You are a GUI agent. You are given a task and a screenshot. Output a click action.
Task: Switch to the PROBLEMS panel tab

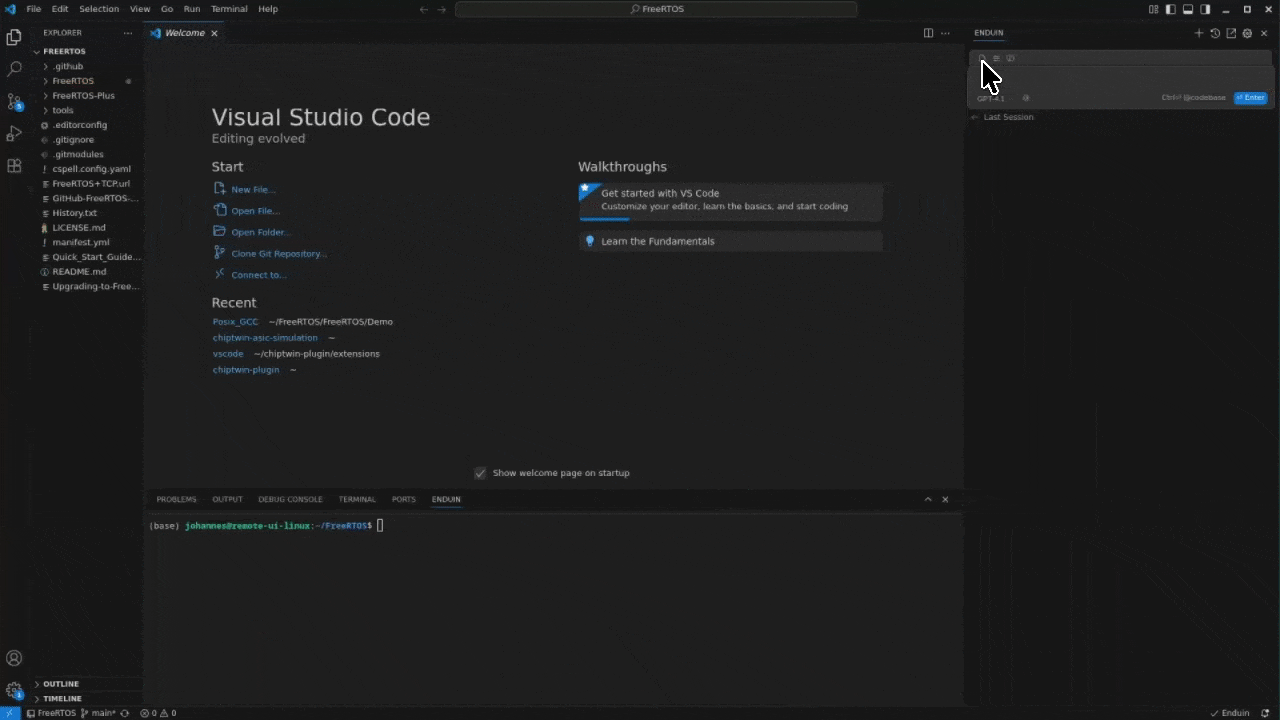[x=176, y=499]
